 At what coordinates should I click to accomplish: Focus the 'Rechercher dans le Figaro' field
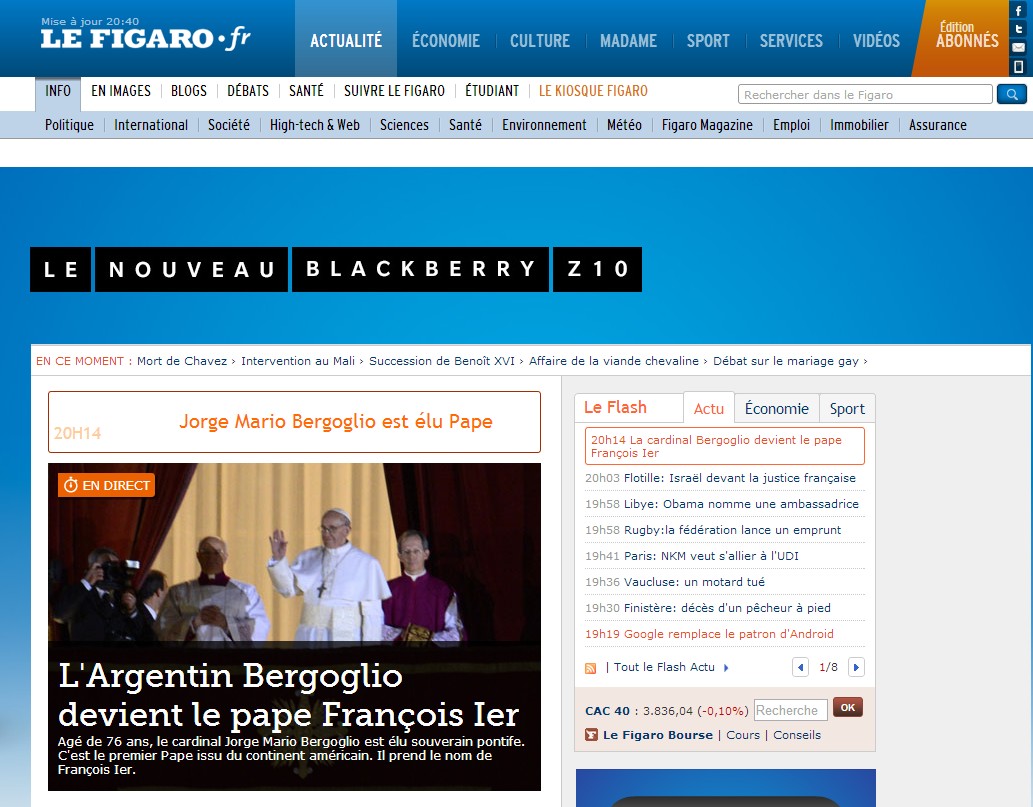865,95
